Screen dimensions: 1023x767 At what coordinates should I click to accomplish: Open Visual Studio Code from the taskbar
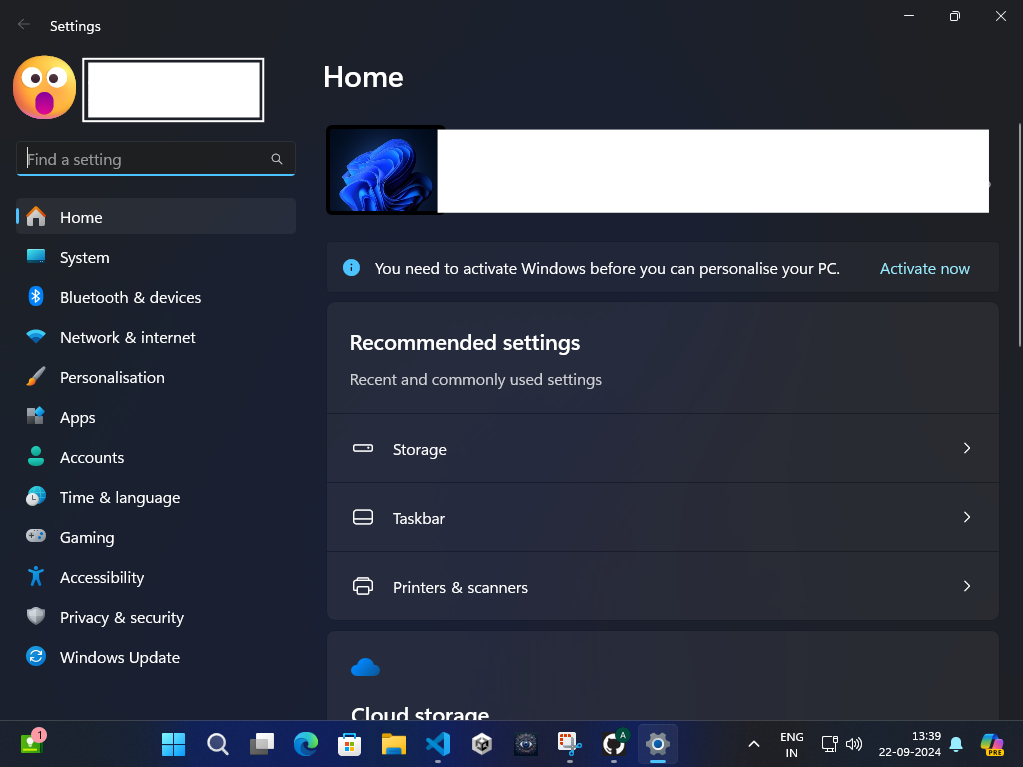coord(438,744)
